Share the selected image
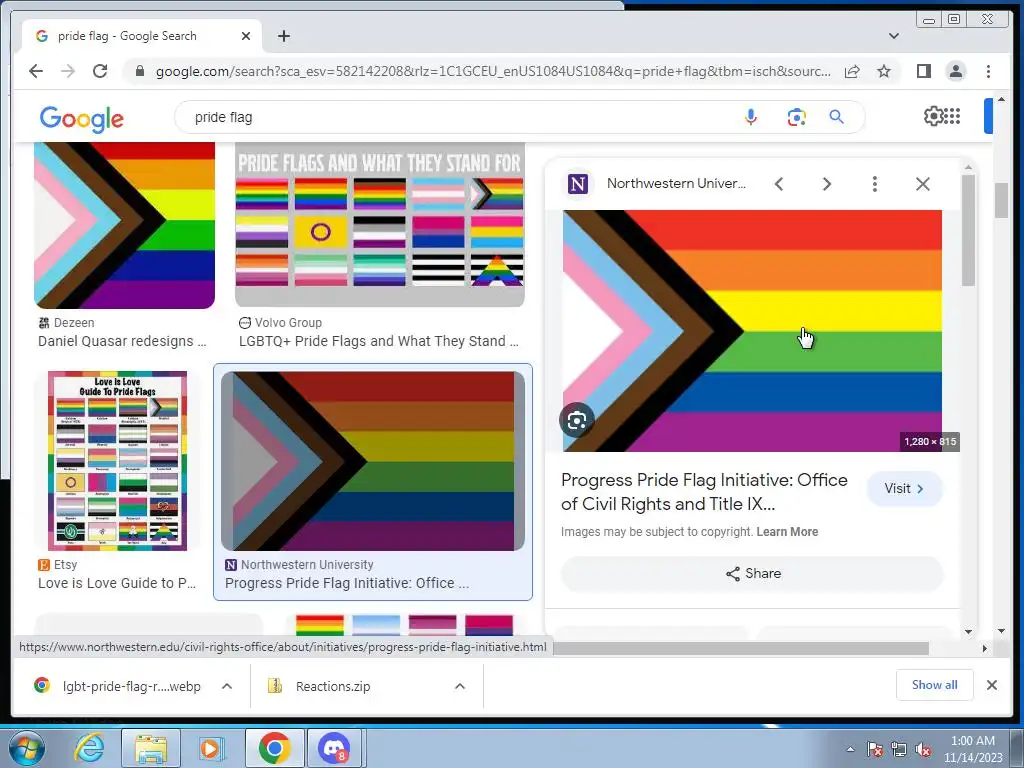1024x768 pixels. [x=752, y=573]
